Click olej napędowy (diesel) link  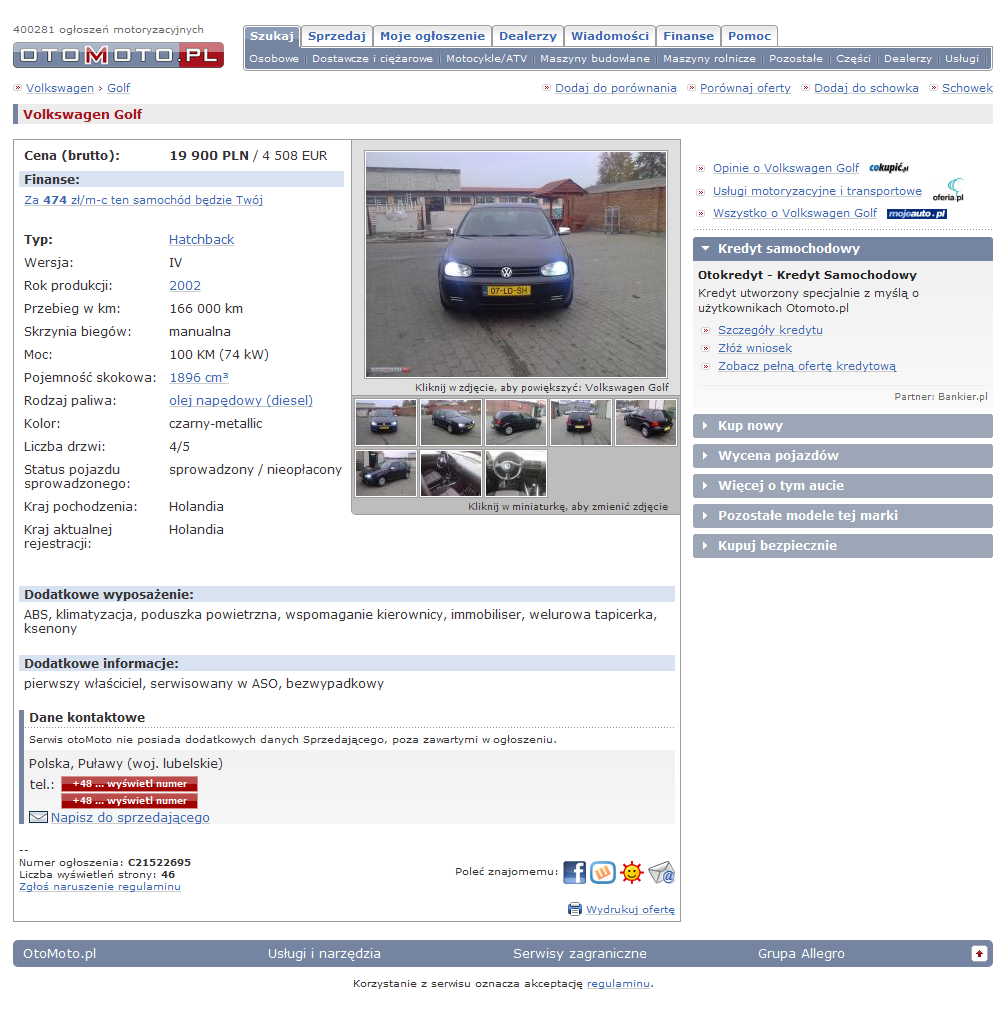[x=241, y=400]
